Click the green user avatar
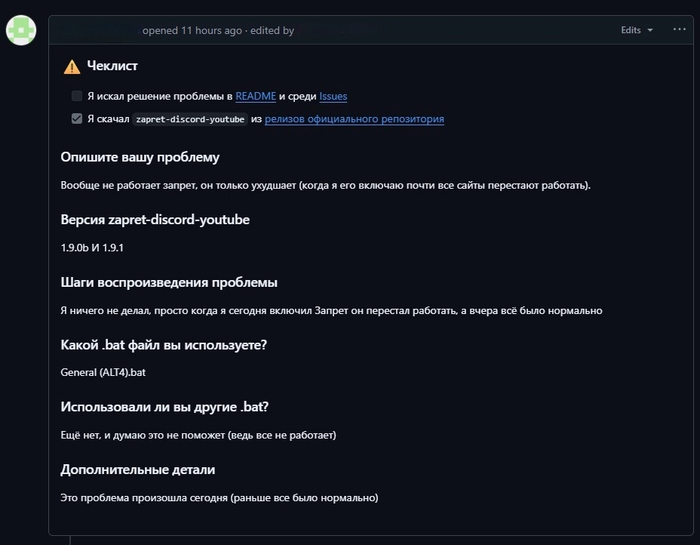The width and height of the screenshot is (700, 545). (22, 30)
